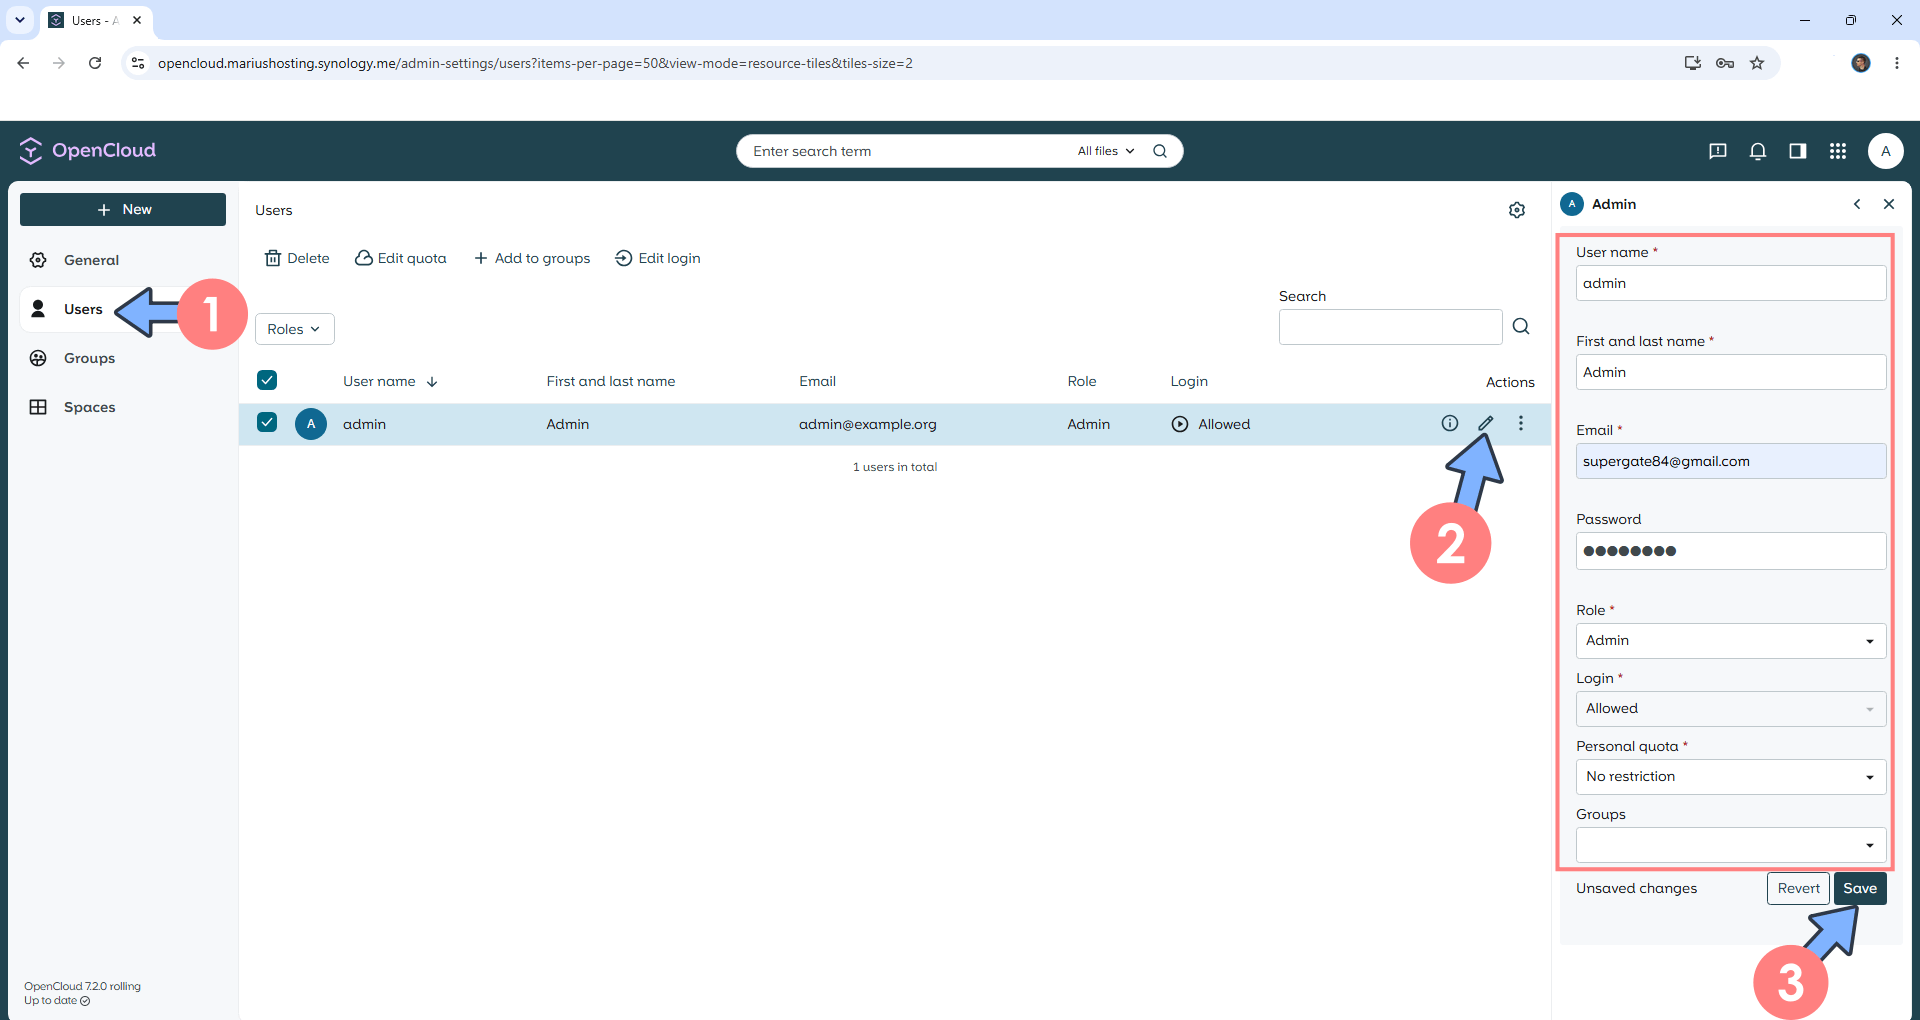Go back in browser history
The image size is (1920, 1020).
click(x=23, y=63)
